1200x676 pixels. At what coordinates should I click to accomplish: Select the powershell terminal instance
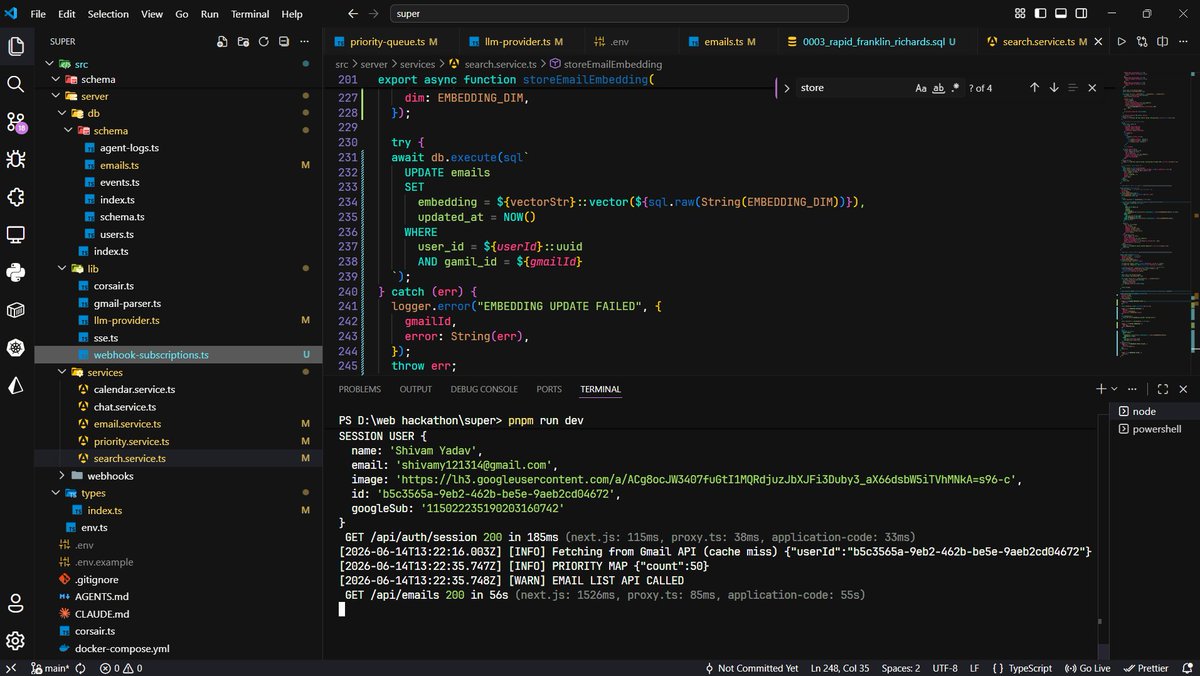1156,429
